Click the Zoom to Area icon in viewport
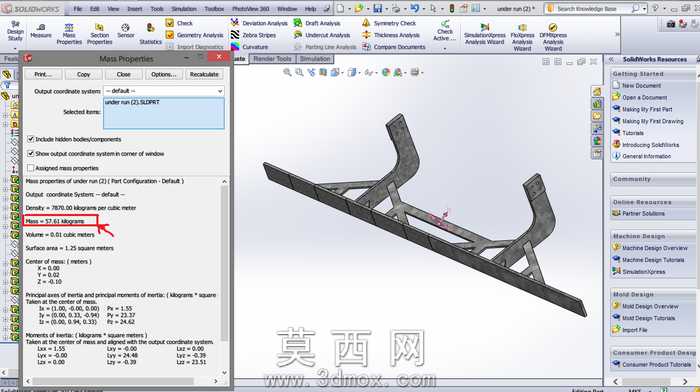This screenshot has height=392, width=700. [x=299, y=72]
